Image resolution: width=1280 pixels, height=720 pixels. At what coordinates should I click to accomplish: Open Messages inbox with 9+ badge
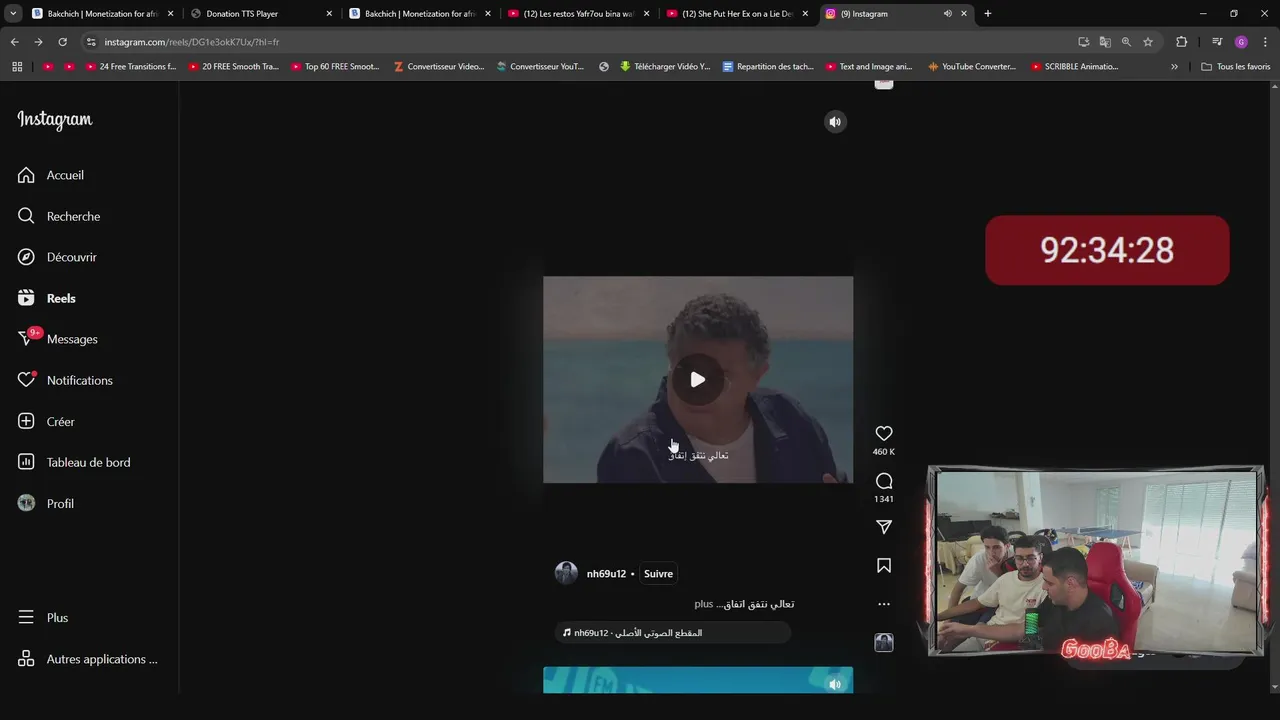[x=57, y=339]
